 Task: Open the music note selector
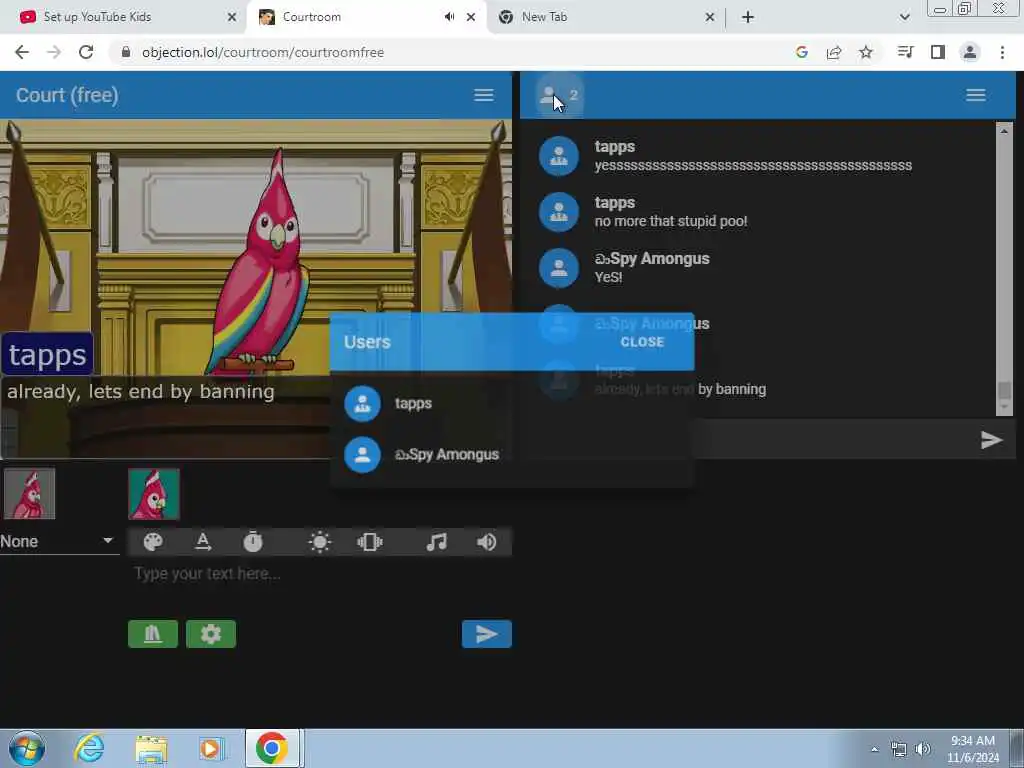(x=436, y=542)
